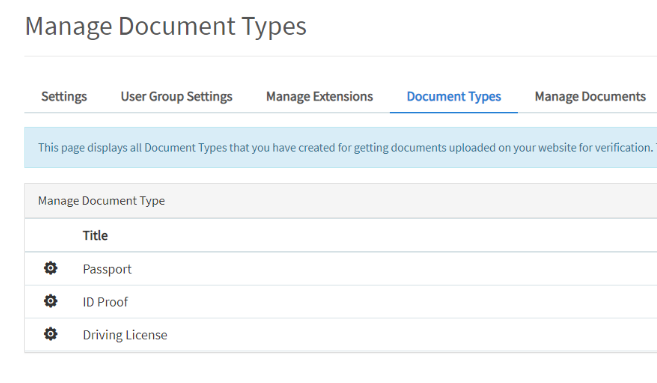Click the Title column header

(95, 235)
